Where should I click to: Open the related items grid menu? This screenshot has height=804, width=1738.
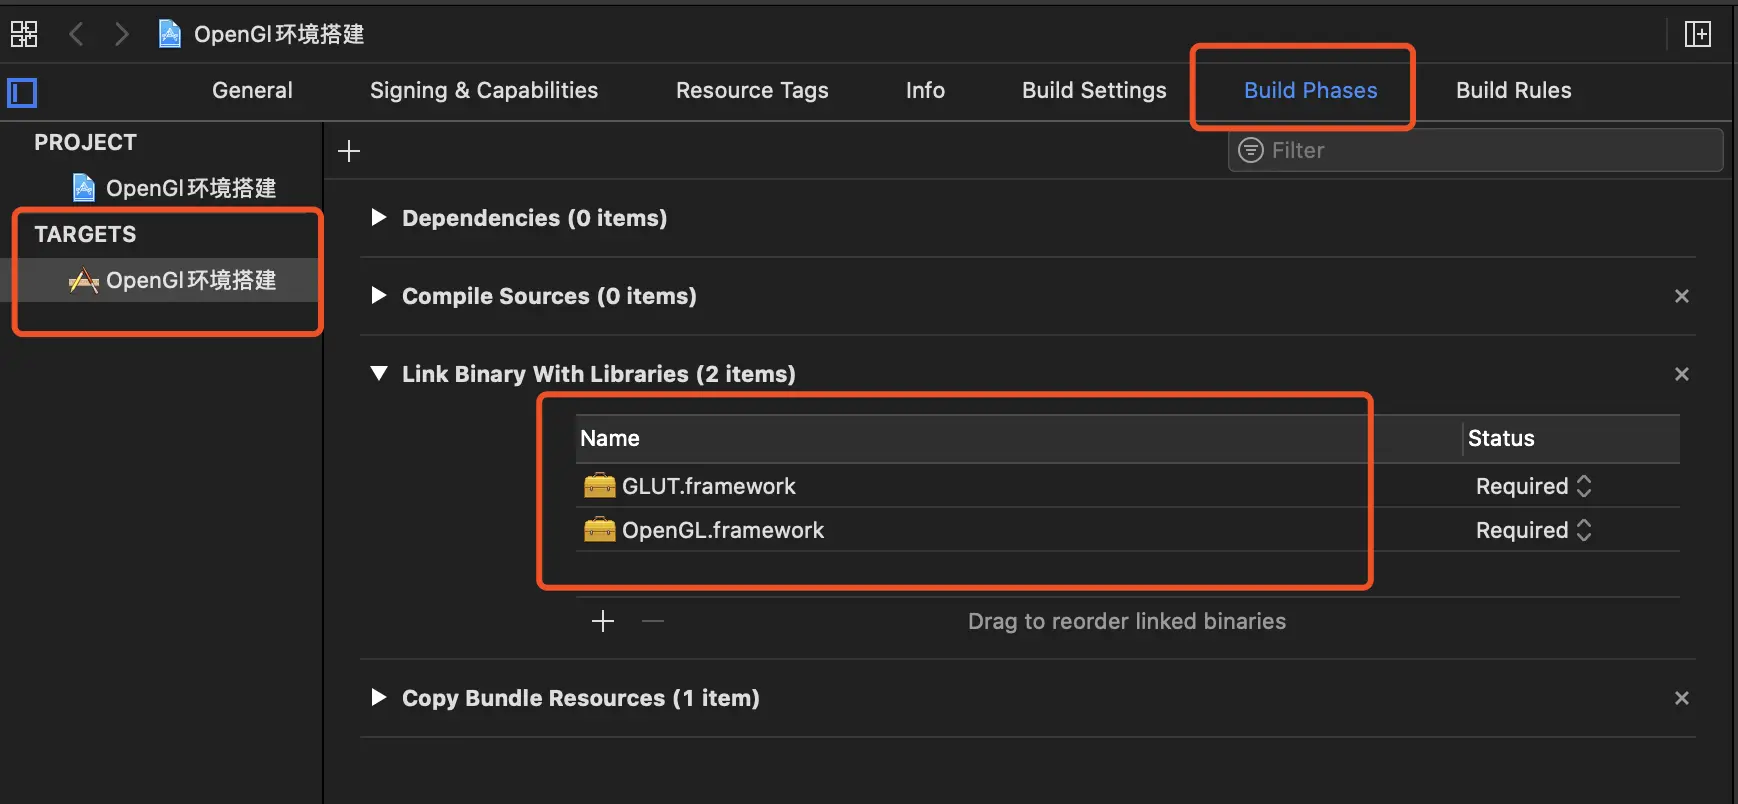tap(24, 34)
